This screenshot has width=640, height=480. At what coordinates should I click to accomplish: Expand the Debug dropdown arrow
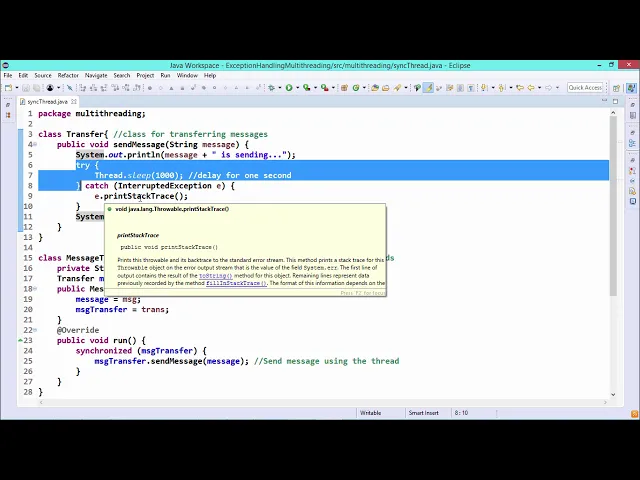[278, 88]
